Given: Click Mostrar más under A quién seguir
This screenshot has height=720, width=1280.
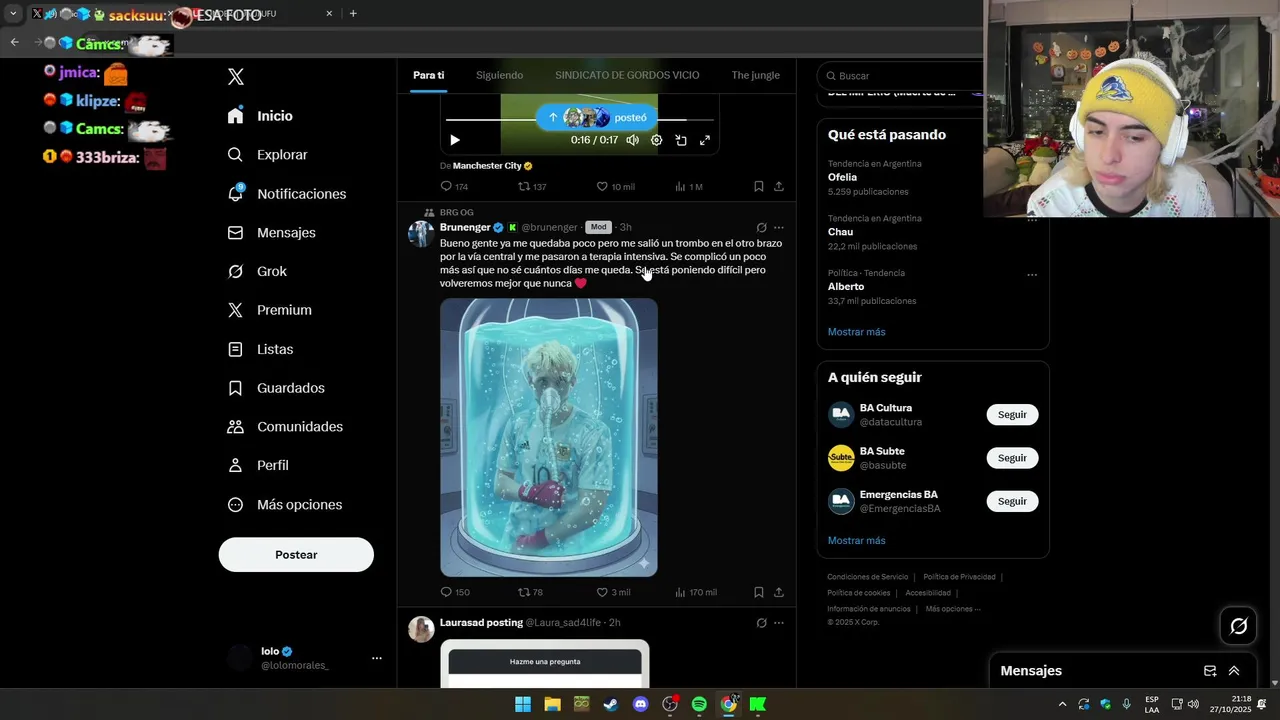Looking at the screenshot, I should (856, 541).
